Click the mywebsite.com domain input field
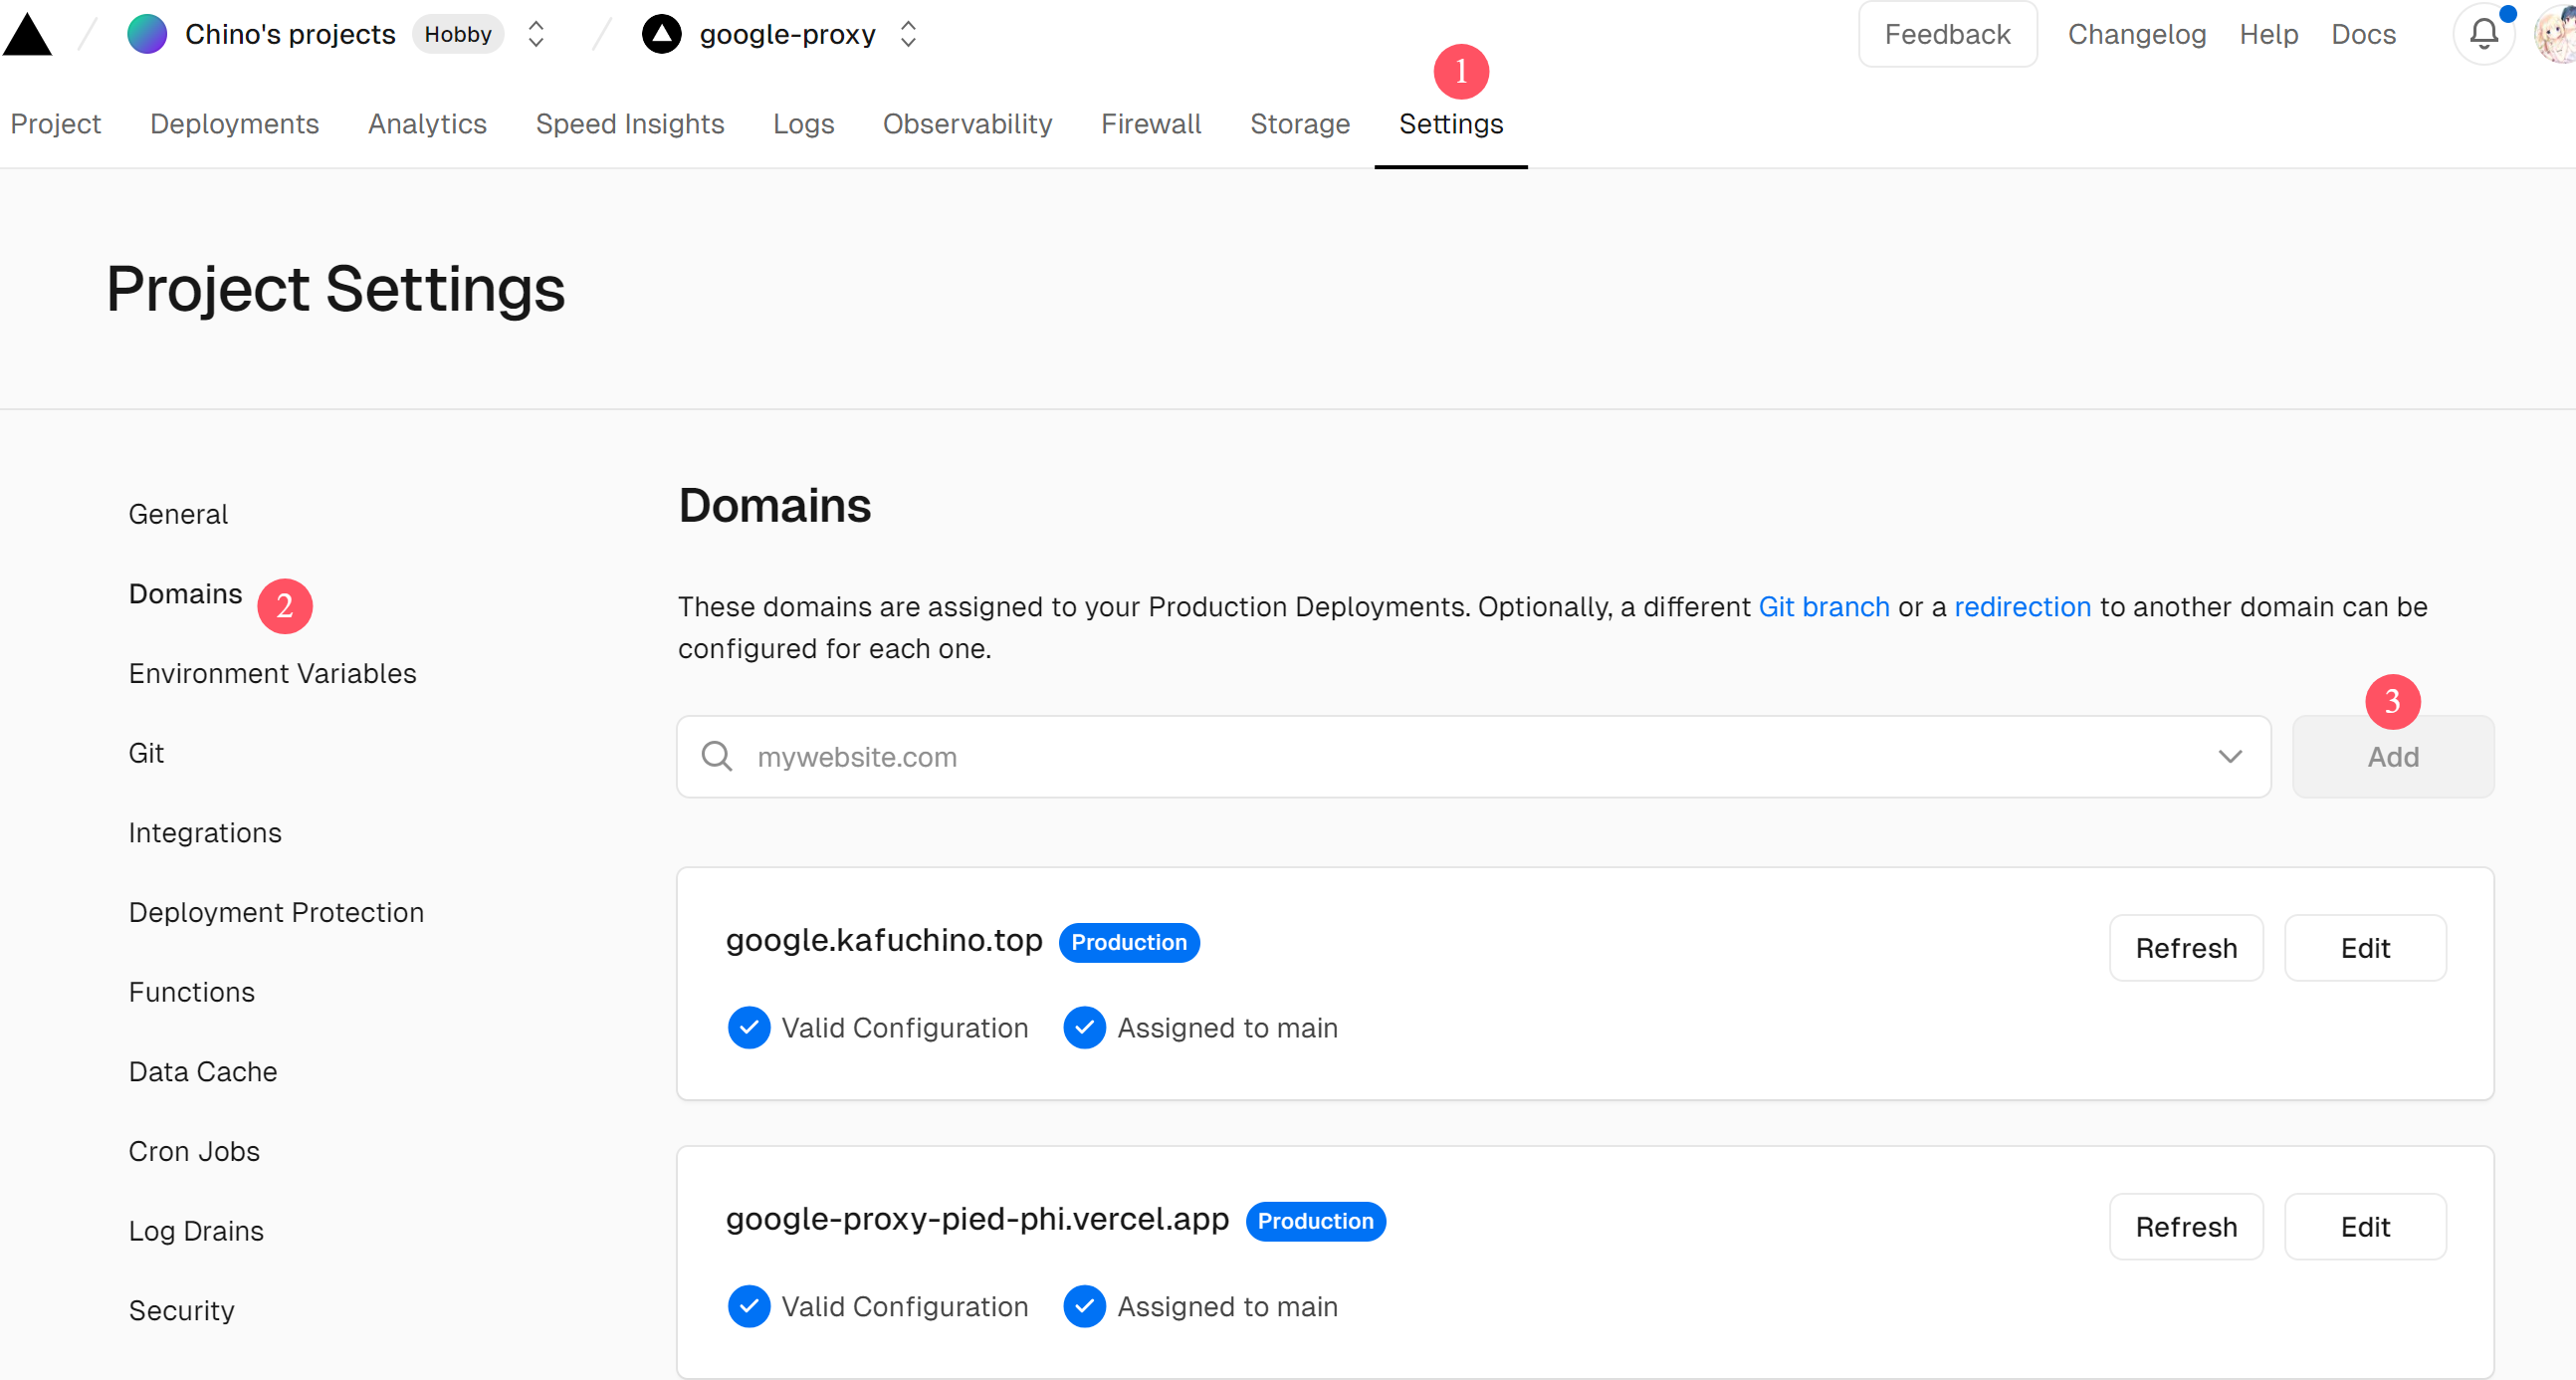Viewport: 2576px width, 1380px height. coord(1473,757)
